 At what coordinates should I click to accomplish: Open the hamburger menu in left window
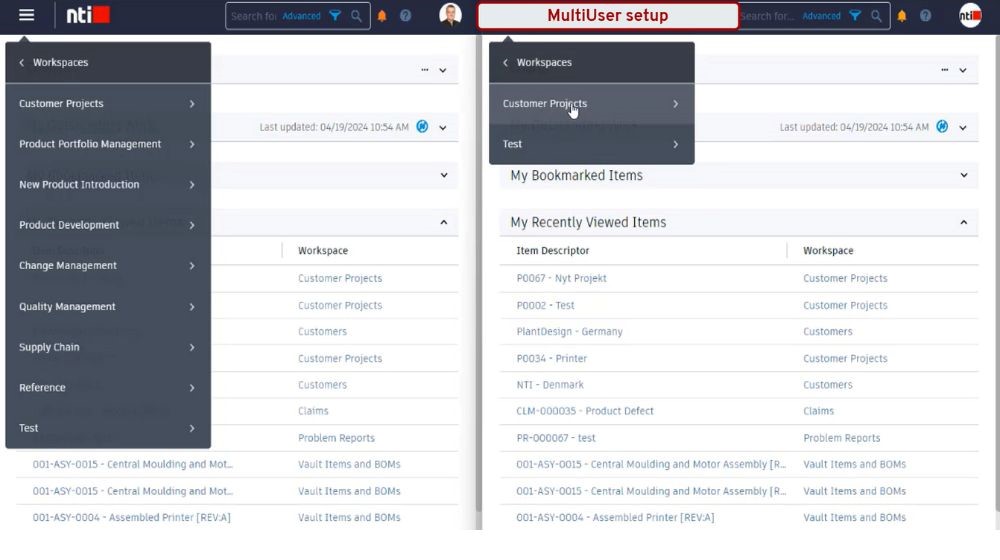pos(26,15)
